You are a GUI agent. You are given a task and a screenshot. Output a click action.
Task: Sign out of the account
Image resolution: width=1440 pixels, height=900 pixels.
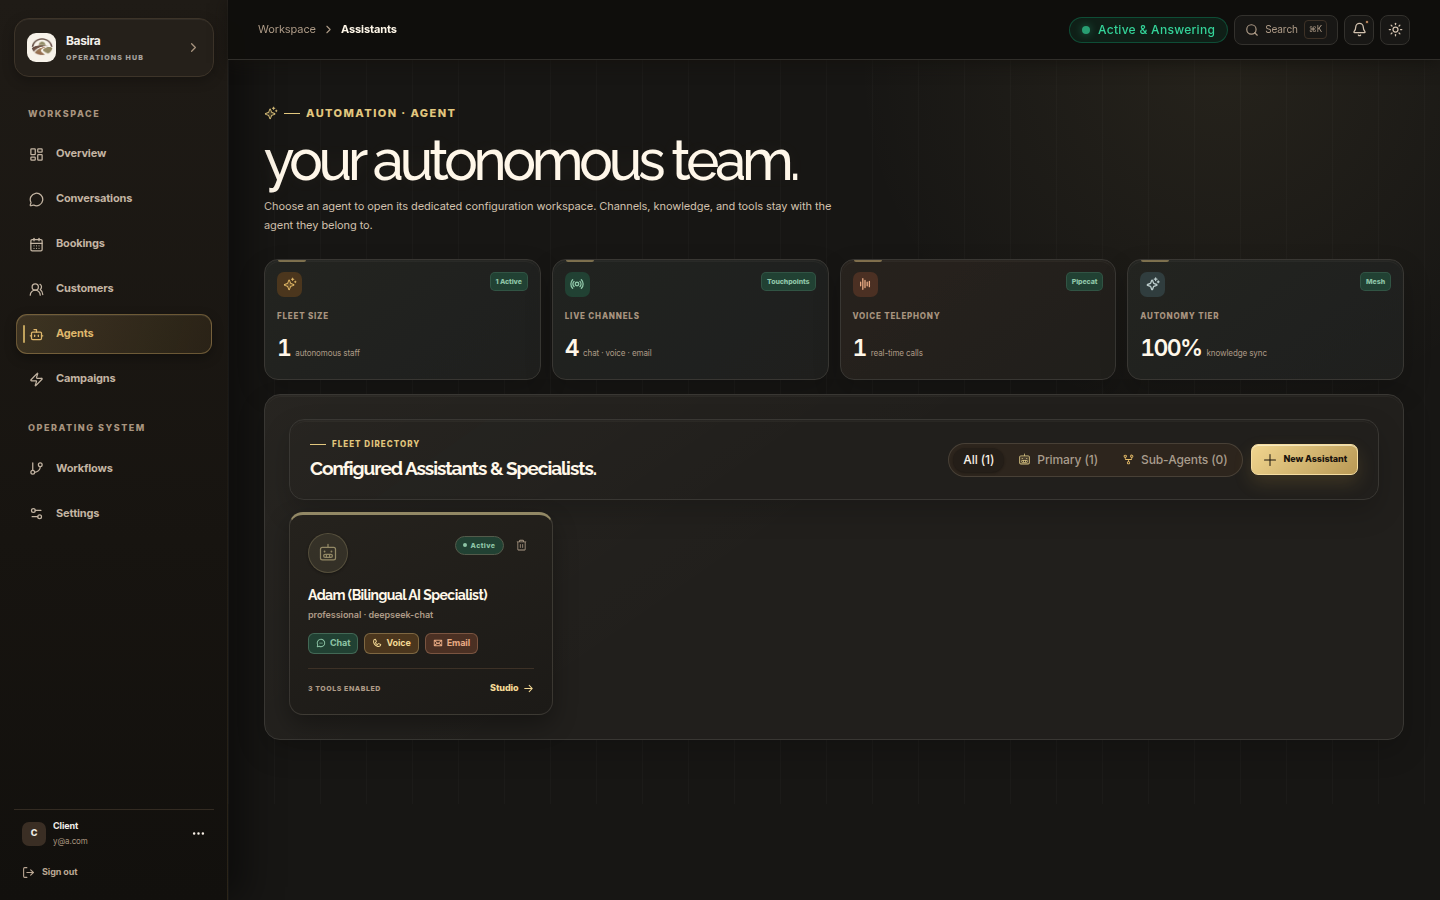(x=50, y=872)
